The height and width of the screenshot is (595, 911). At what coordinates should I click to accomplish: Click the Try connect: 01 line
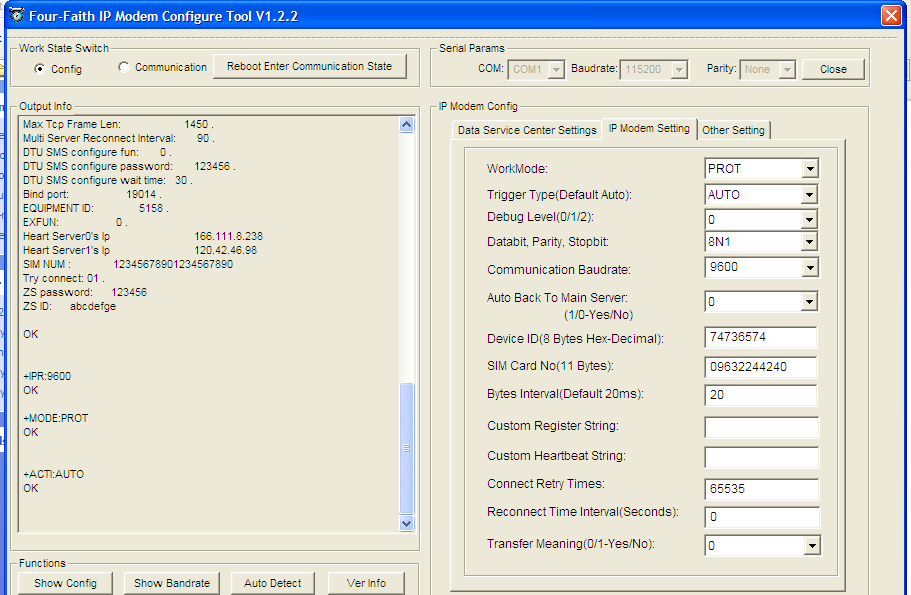[63, 278]
